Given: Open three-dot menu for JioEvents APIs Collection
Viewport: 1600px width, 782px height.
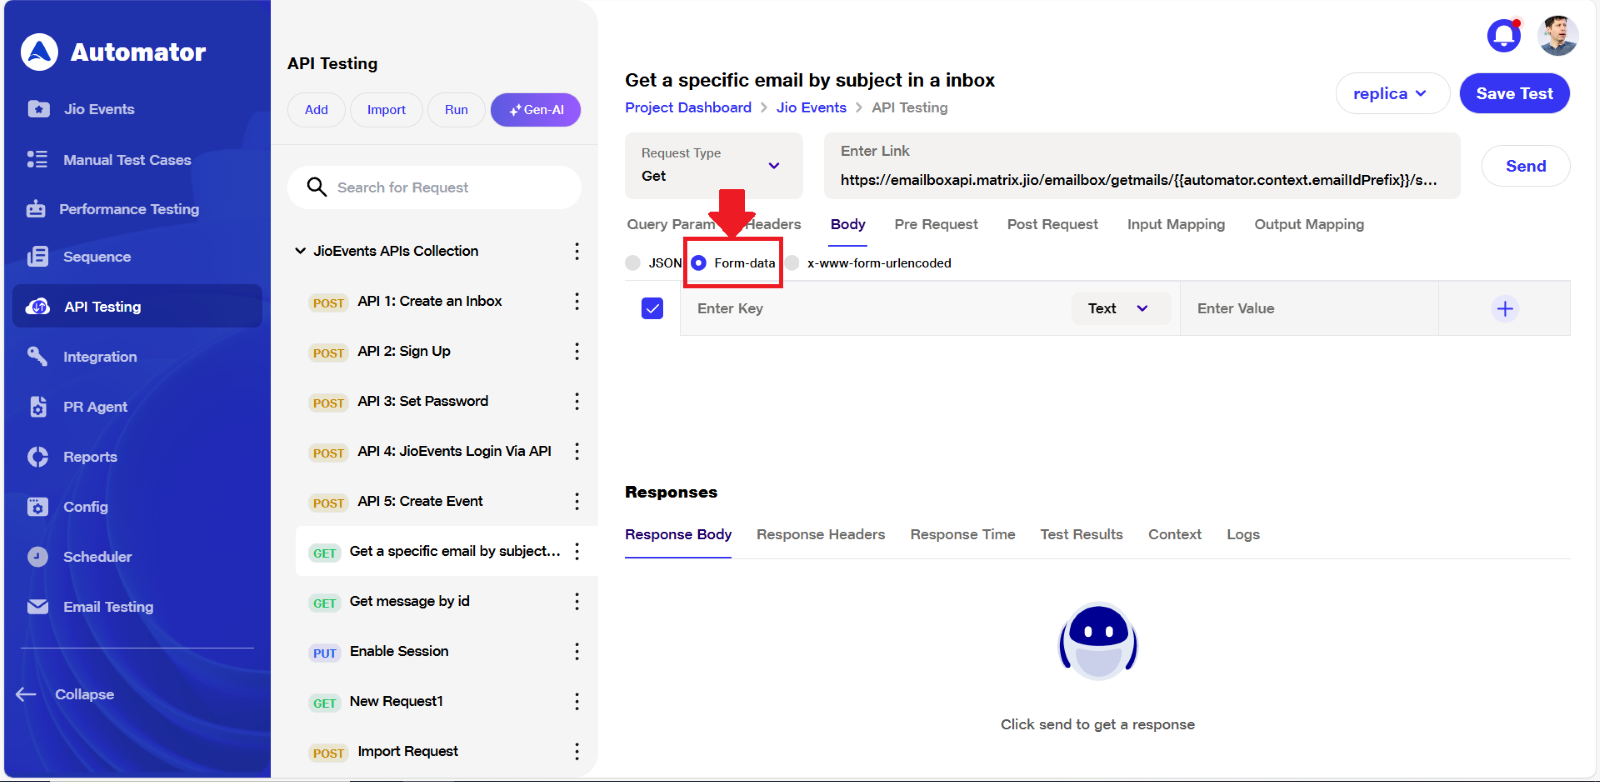Looking at the screenshot, I should tap(577, 251).
